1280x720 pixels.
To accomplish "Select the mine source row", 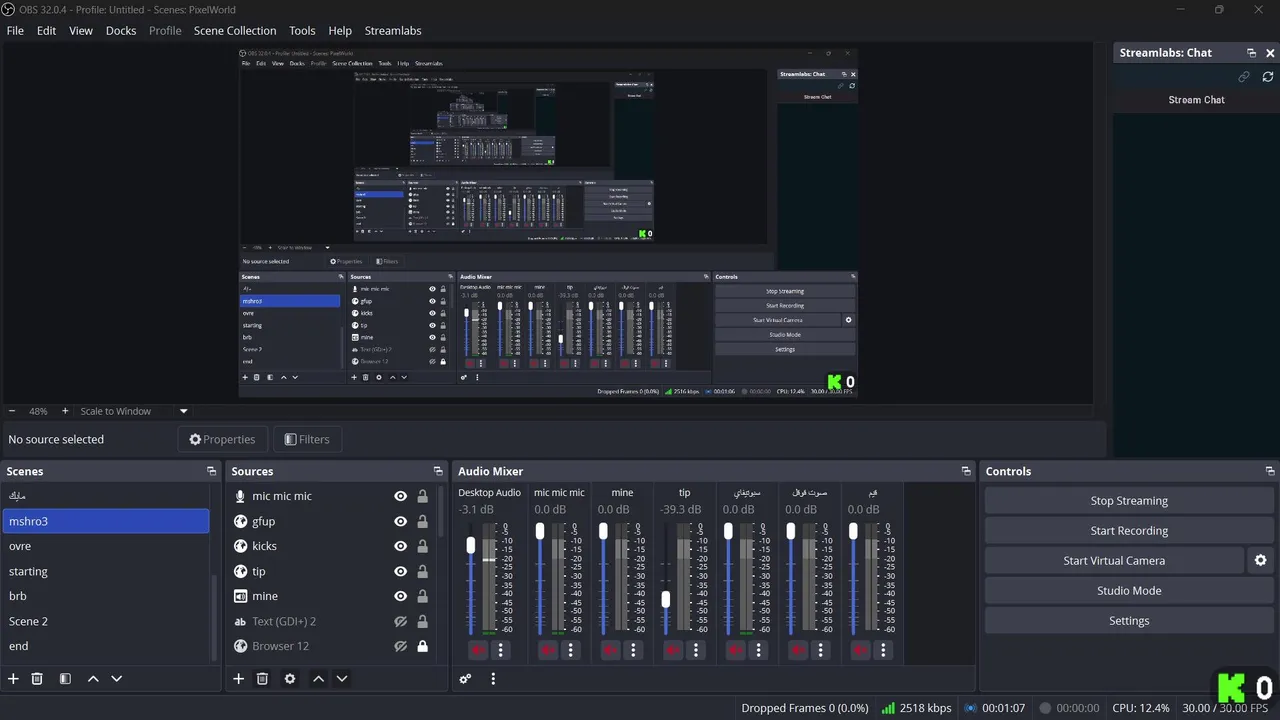I will pyautogui.click(x=332, y=596).
